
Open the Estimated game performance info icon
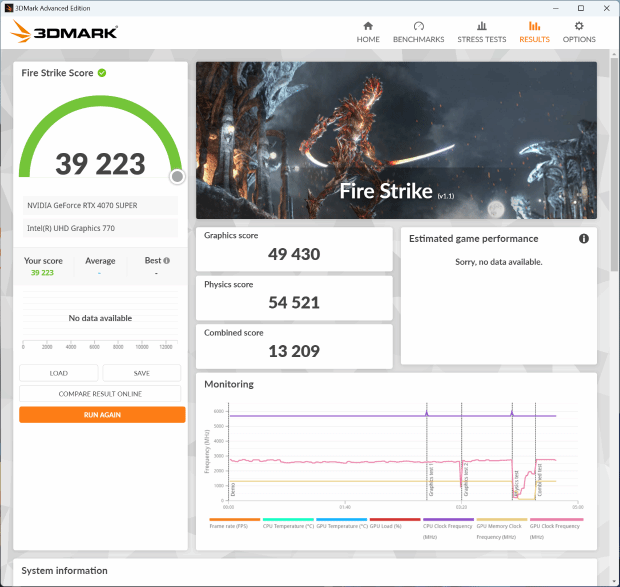pyautogui.click(x=584, y=238)
